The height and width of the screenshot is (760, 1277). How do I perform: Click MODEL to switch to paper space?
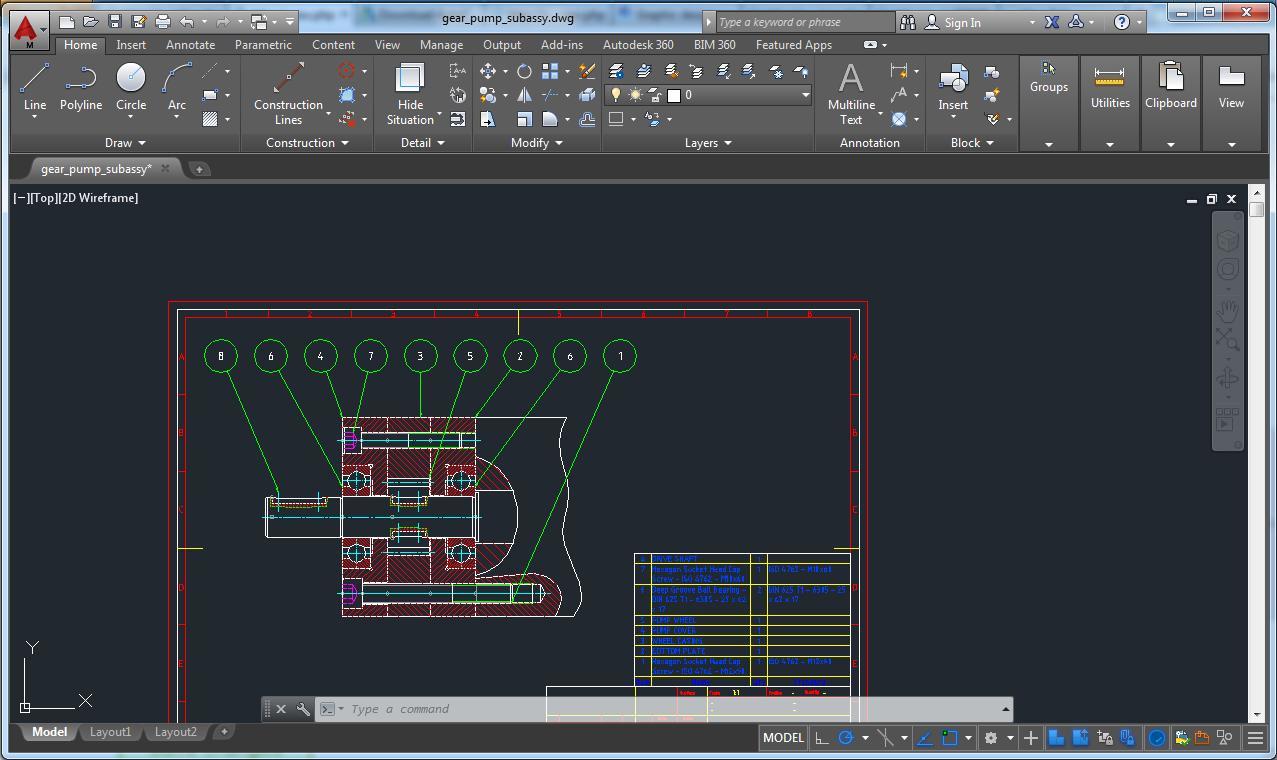(783, 737)
